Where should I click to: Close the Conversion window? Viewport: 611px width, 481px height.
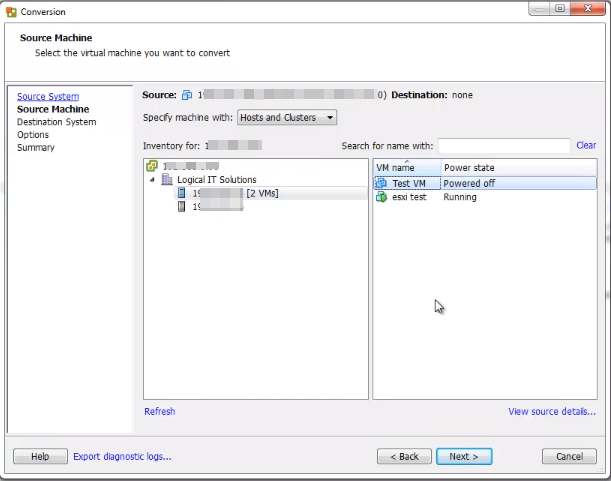(x=587, y=8)
